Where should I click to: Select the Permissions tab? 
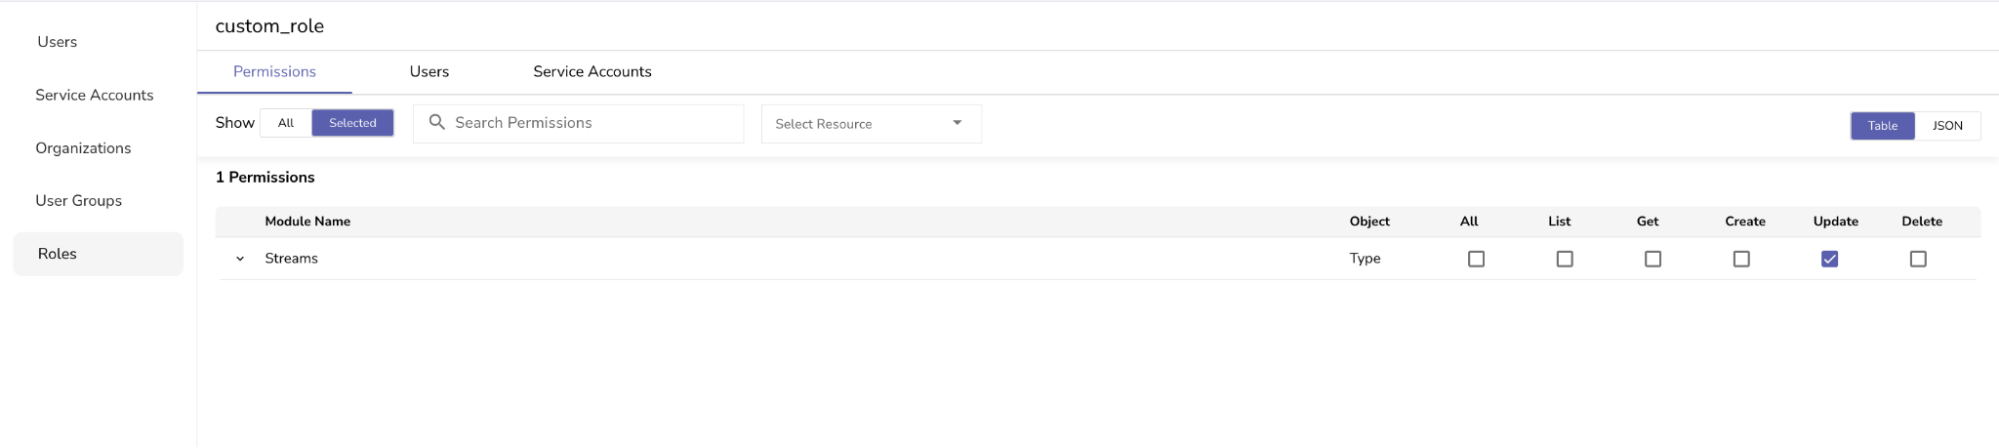coord(274,72)
